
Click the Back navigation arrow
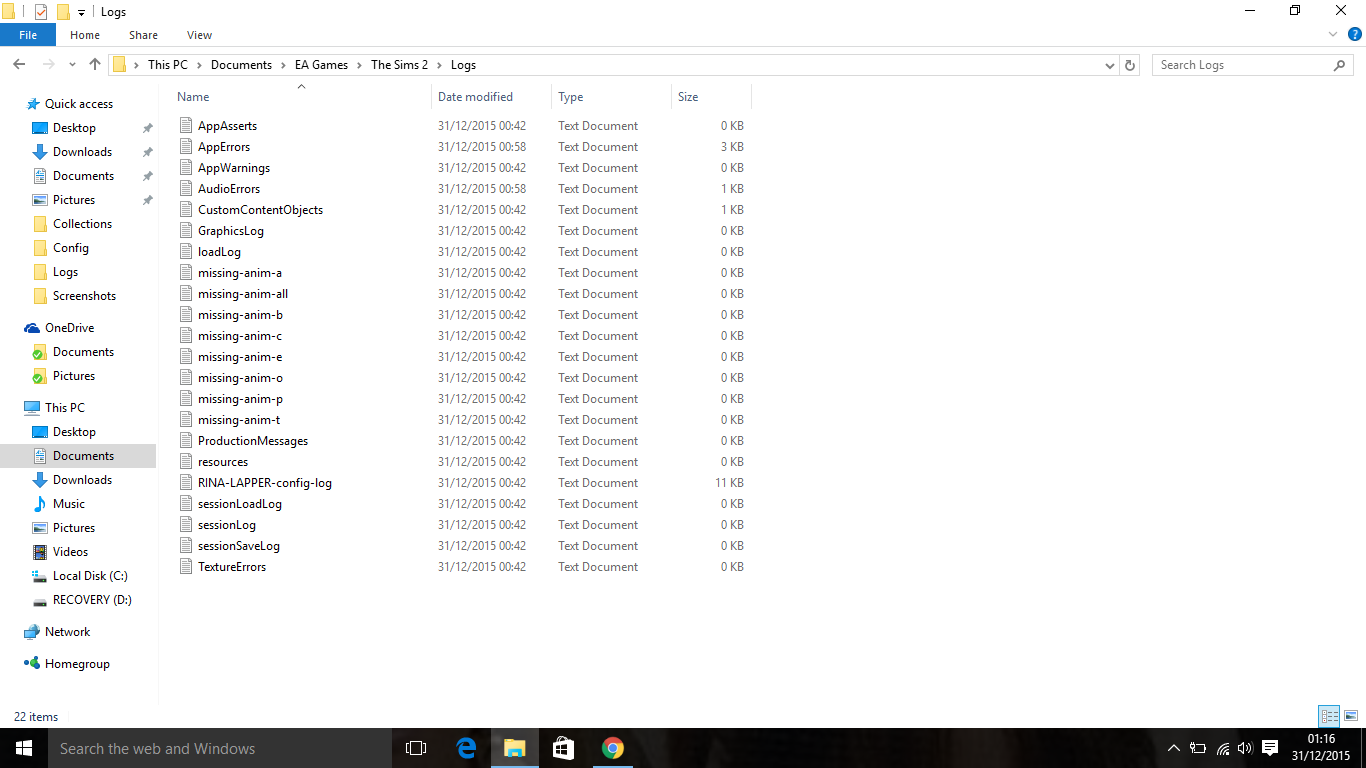pos(19,65)
